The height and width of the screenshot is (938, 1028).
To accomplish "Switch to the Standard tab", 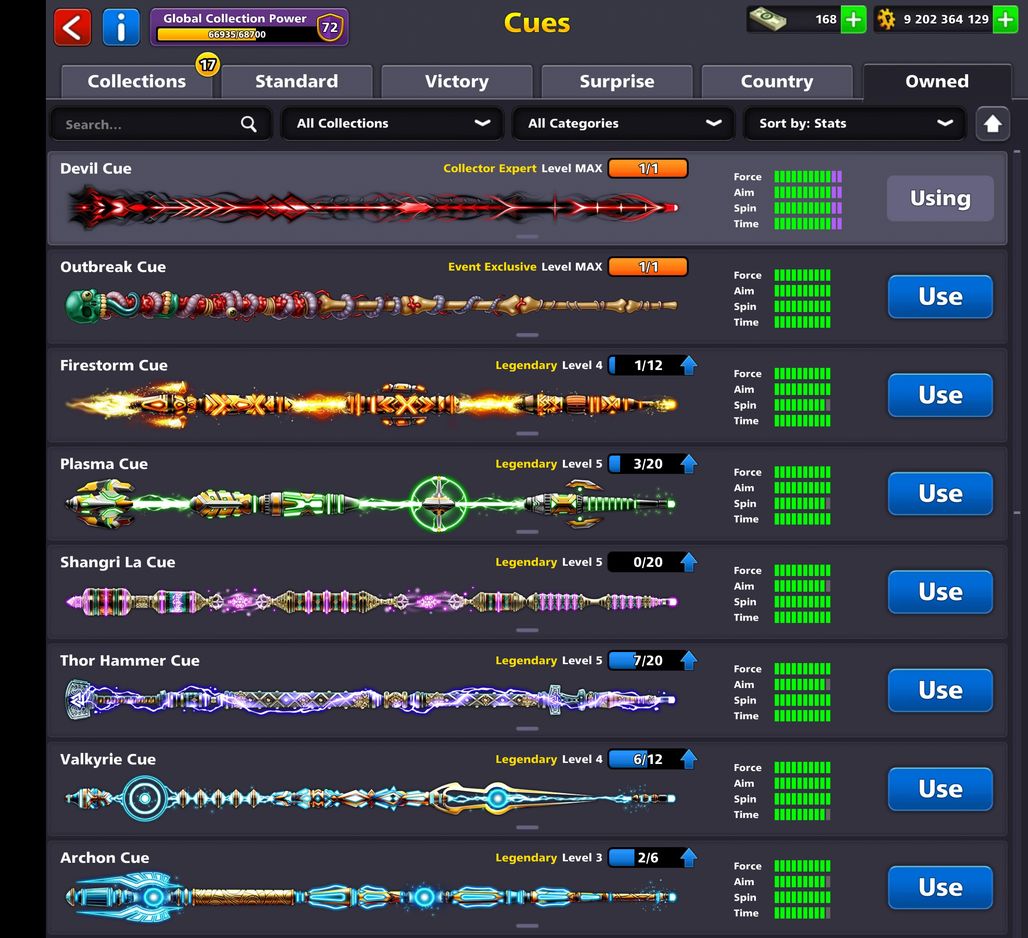I will [296, 81].
